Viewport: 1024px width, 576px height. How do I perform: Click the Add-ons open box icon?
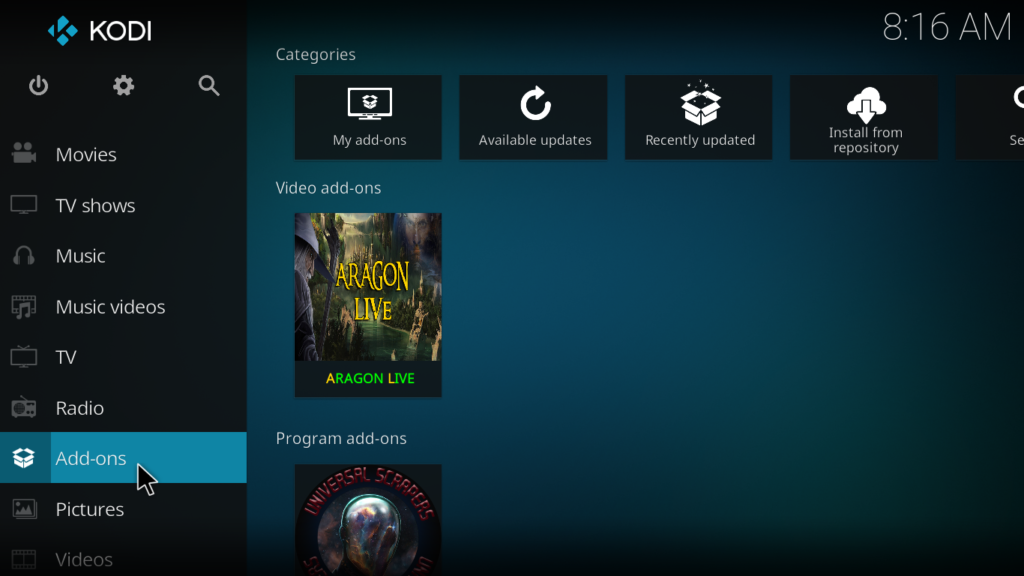click(x=24, y=458)
